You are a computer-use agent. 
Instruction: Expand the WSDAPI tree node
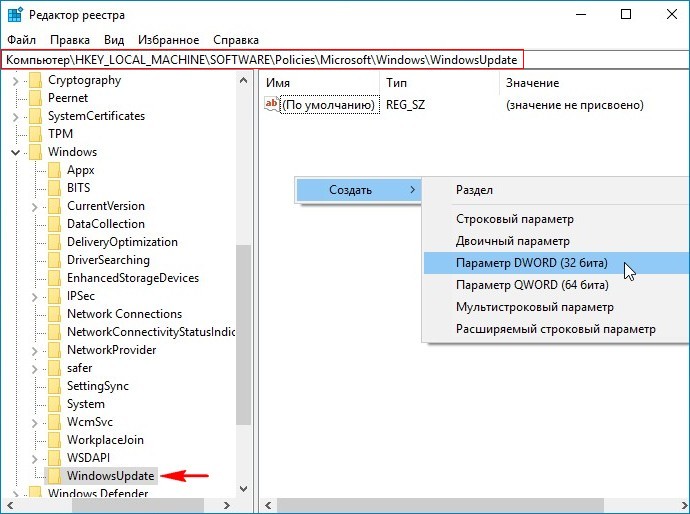coord(35,459)
